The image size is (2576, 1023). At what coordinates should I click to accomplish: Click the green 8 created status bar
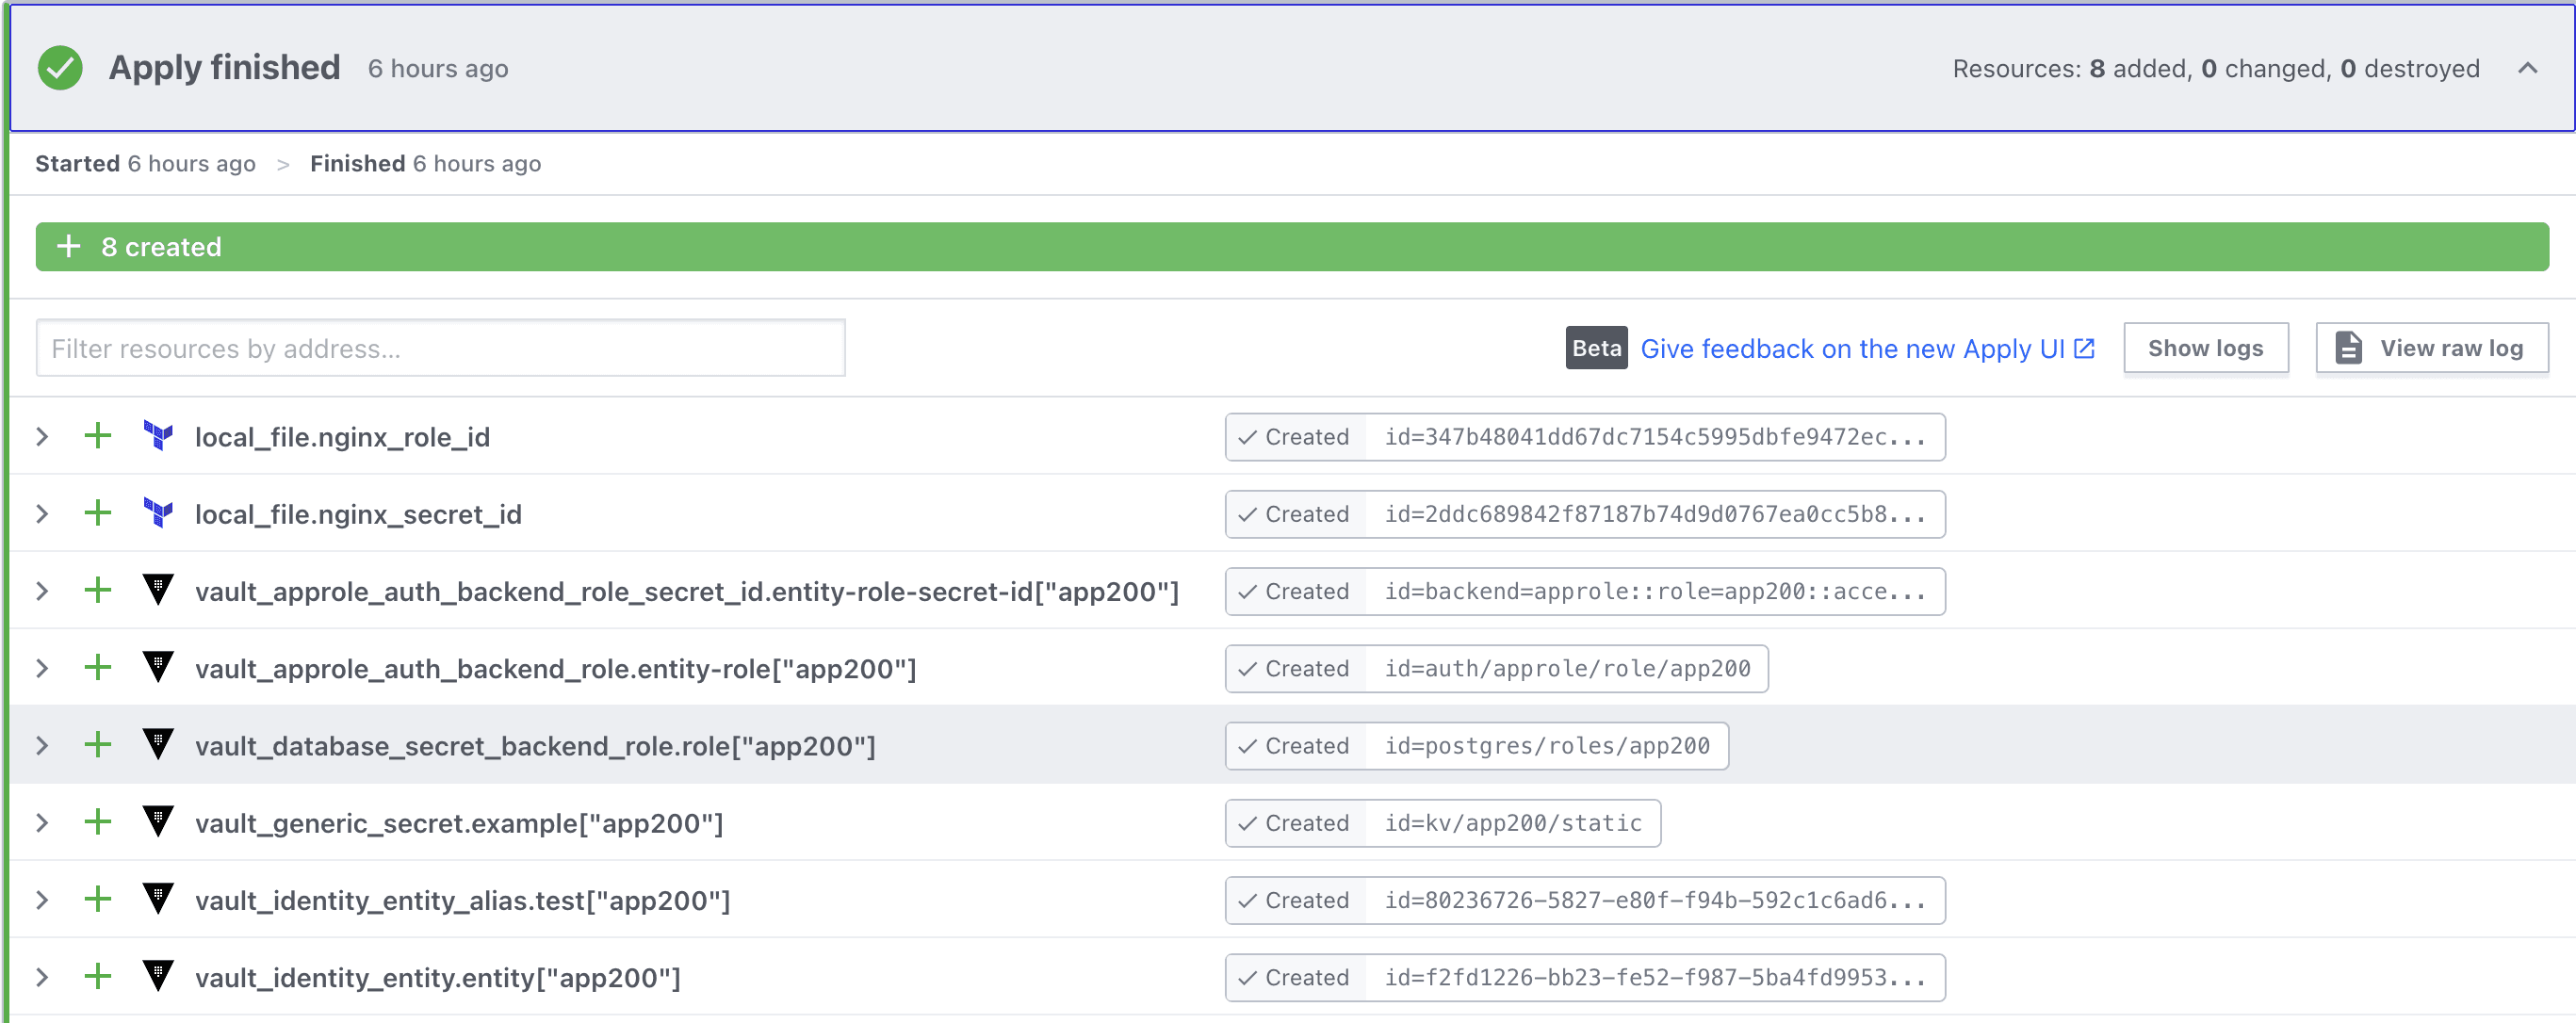[1290, 246]
